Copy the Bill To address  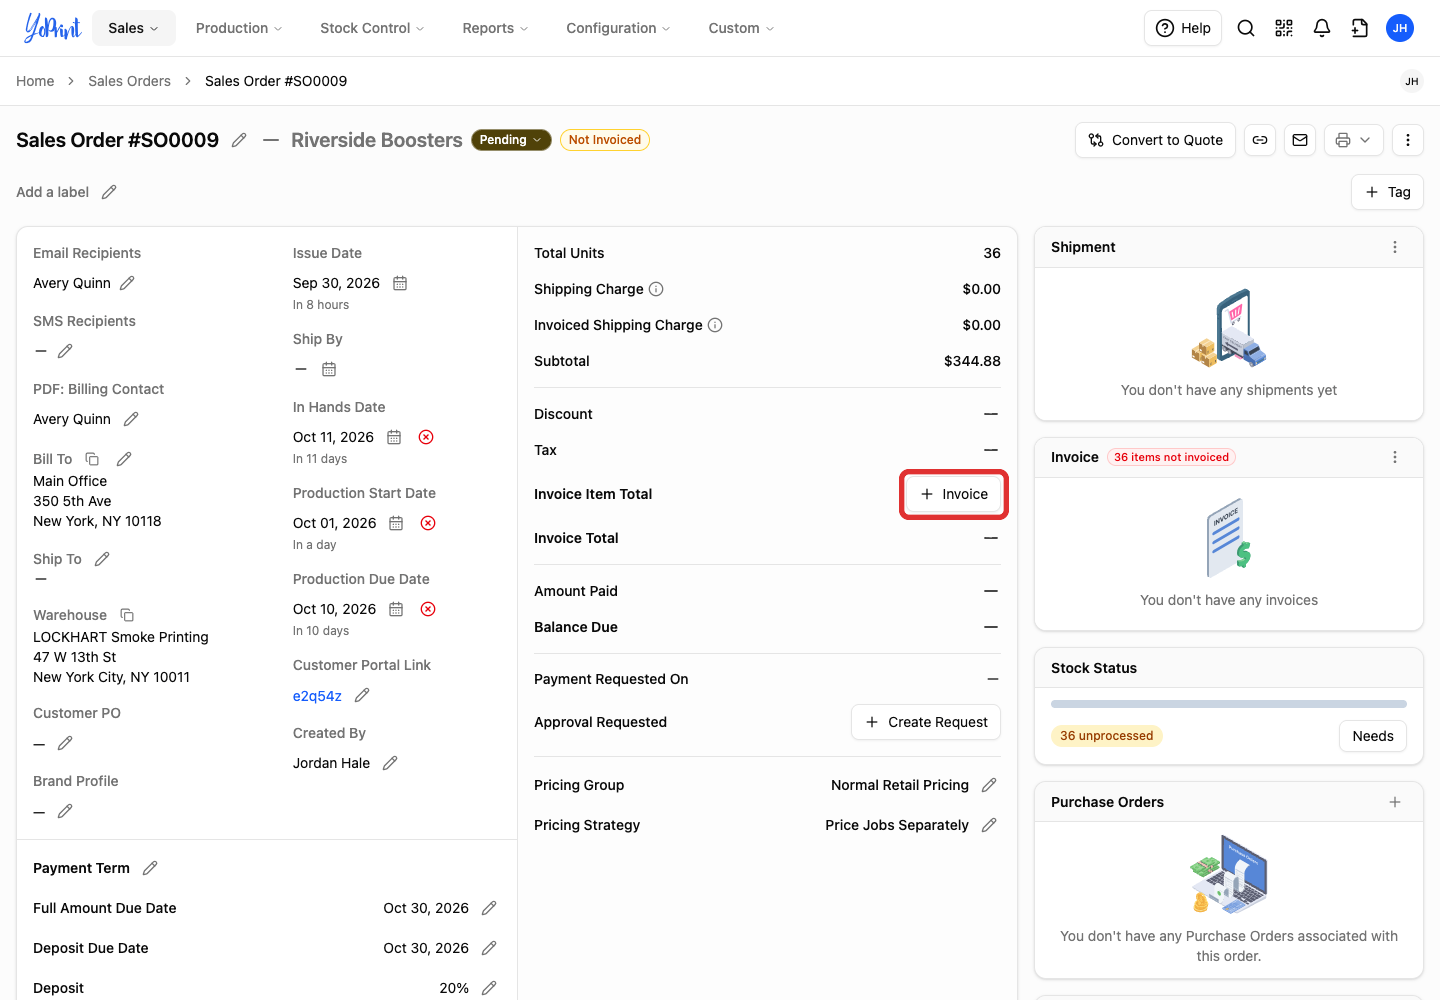pos(92,459)
